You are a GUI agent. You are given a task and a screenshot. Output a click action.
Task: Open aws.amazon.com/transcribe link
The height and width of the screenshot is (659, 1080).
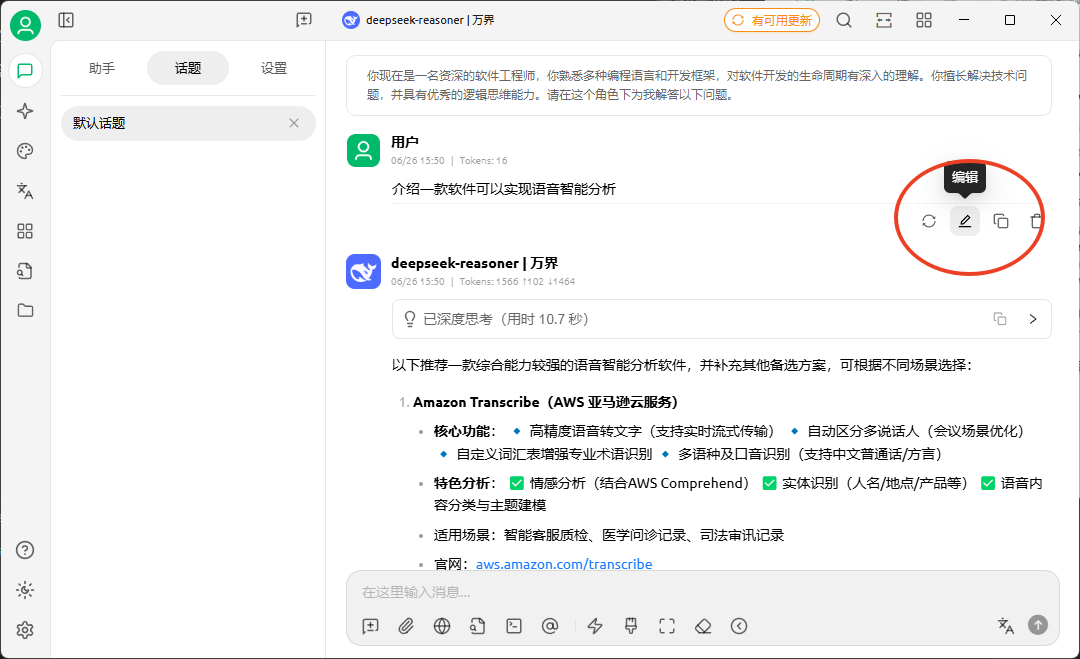pos(563,564)
